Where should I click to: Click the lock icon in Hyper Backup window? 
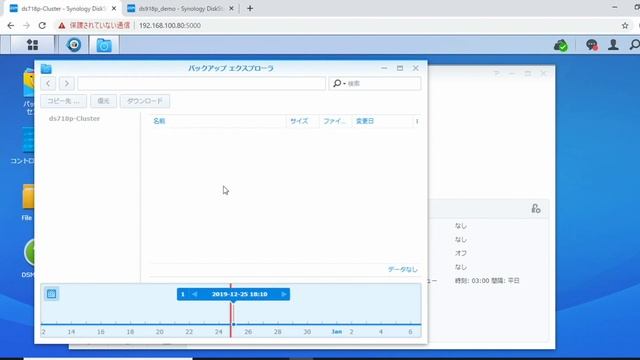(x=536, y=209)
